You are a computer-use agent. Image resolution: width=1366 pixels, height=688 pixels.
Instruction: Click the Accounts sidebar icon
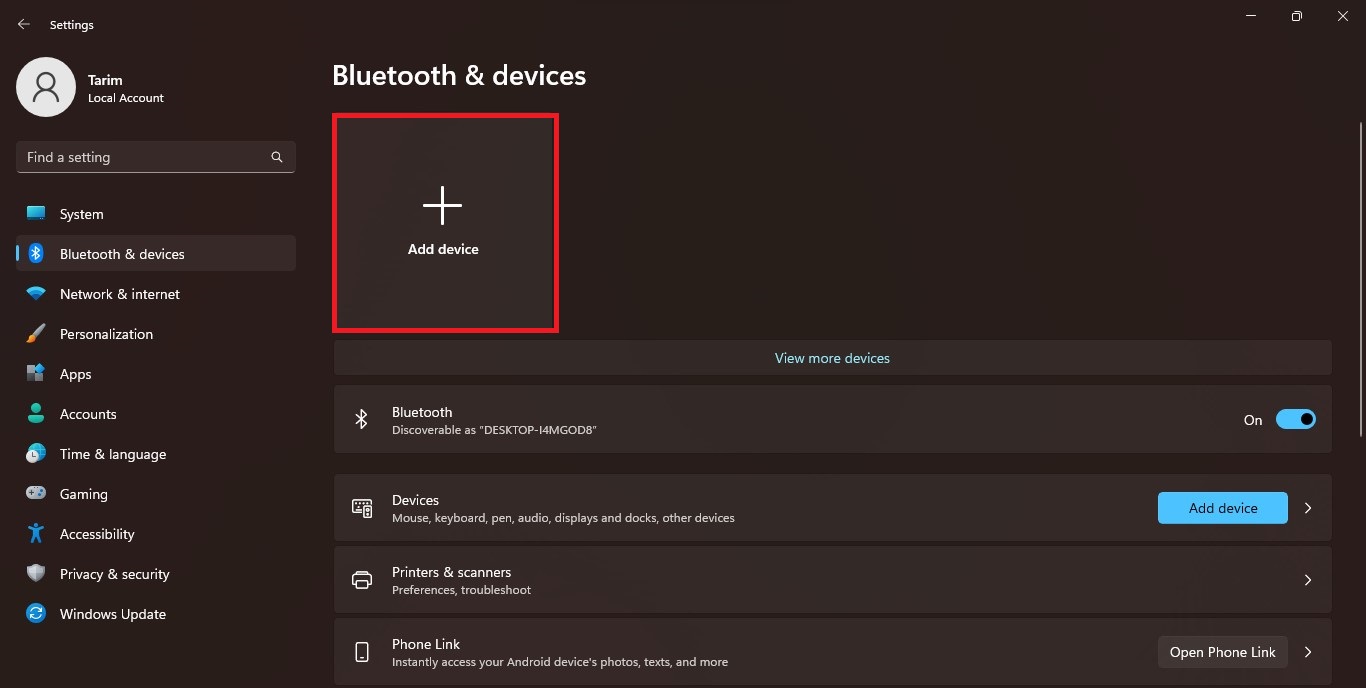click(36, 413)
